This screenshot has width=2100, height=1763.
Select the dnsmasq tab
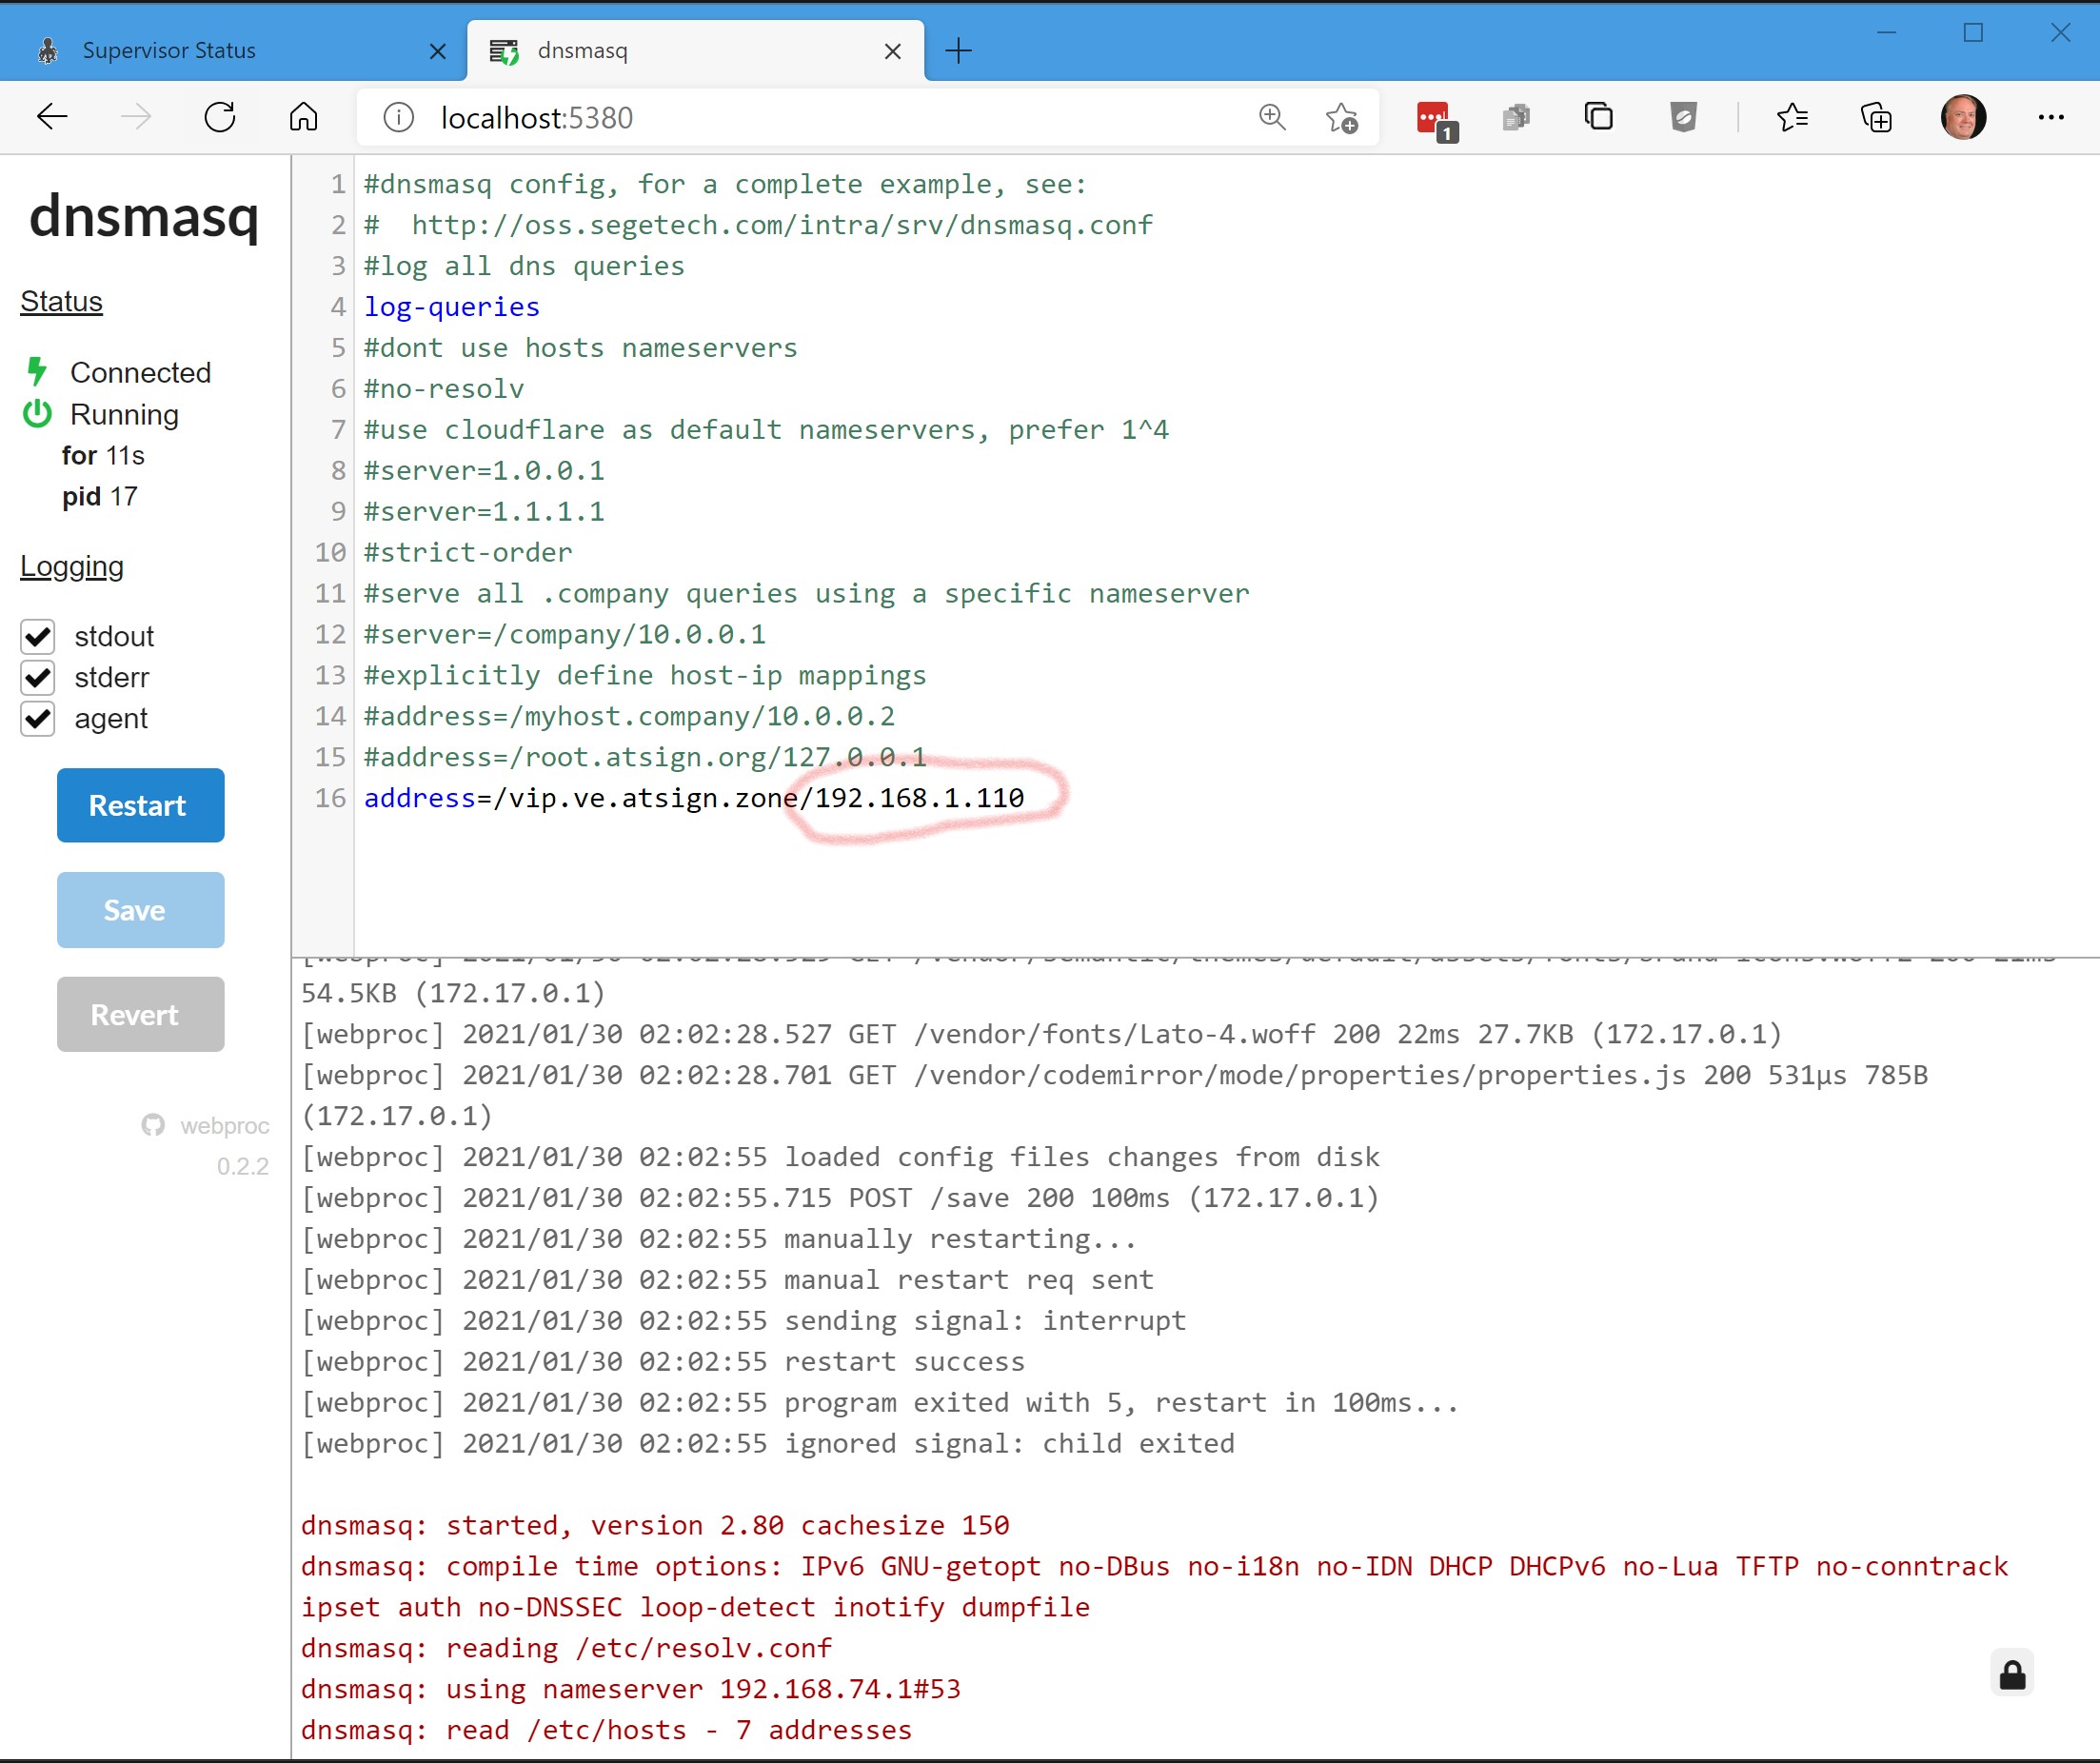(x=695, y=50)
